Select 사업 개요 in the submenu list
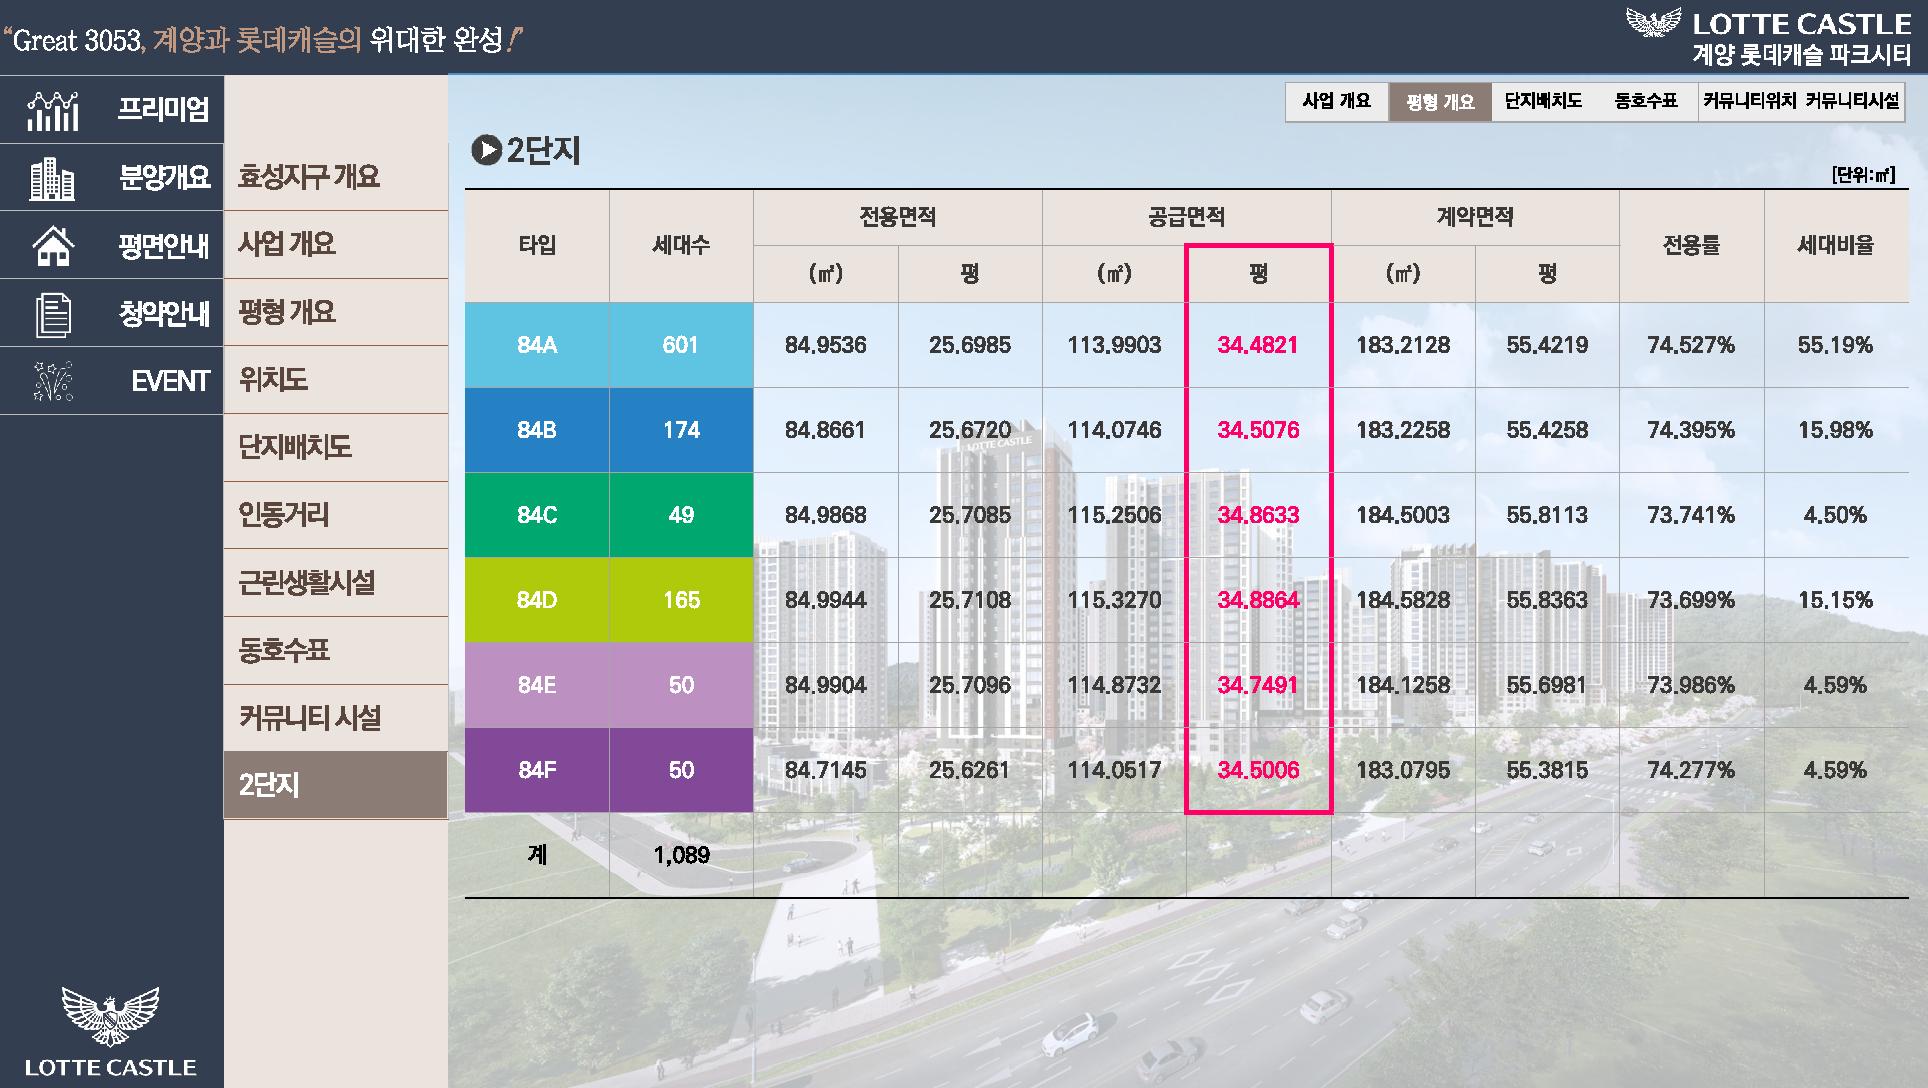The image size is (1928, 1088). tap(336, 244)
